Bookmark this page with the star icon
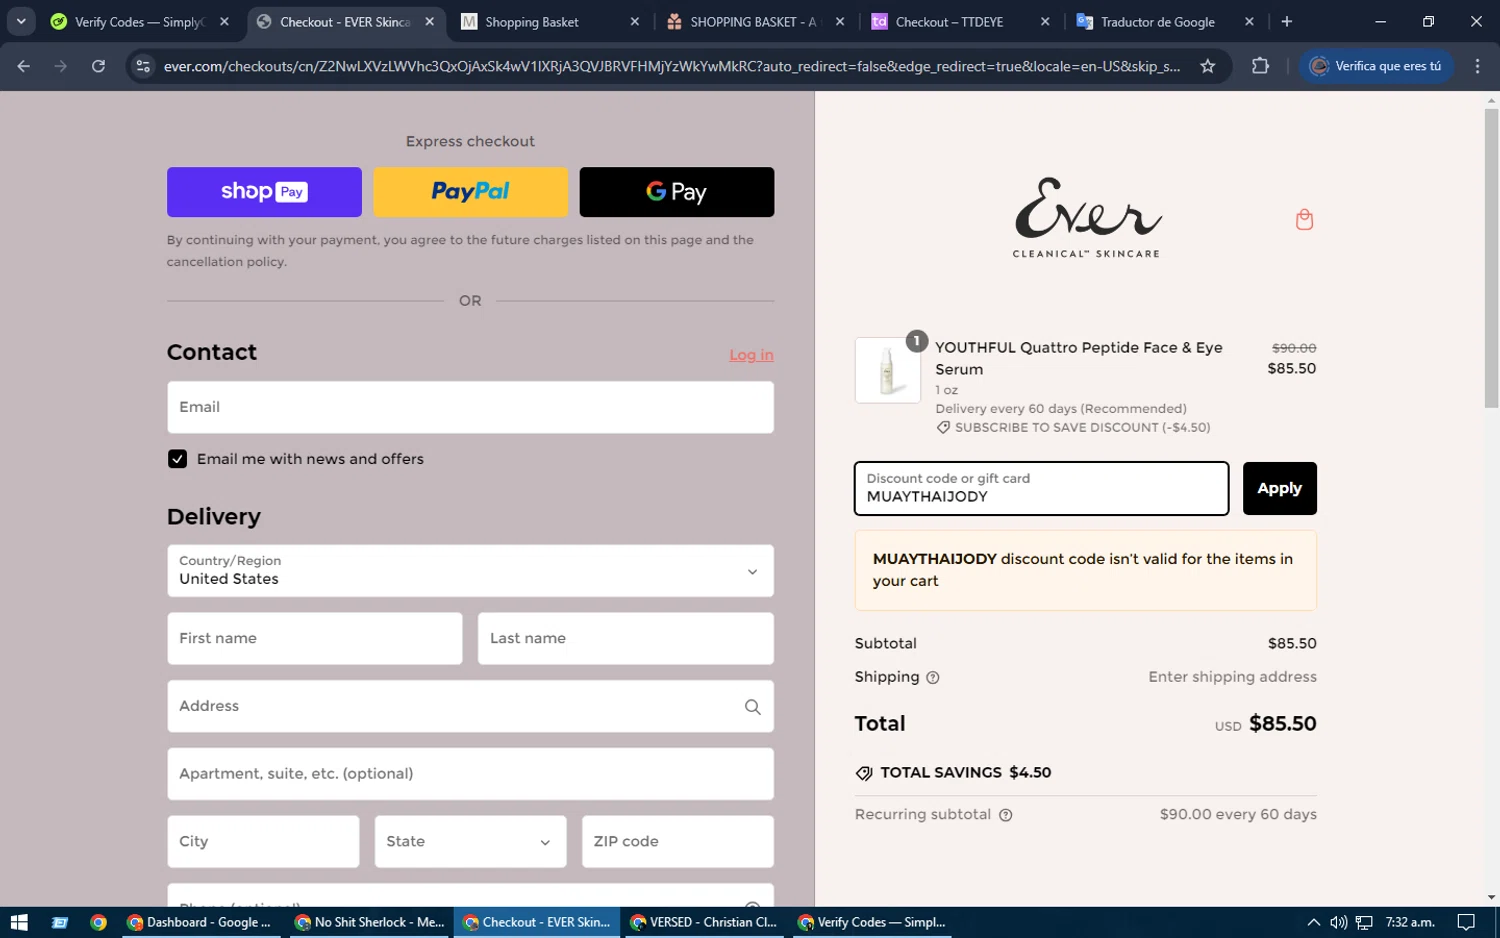Screen dimensions: 1500x938 pyautogui.click(x=1208, y=66)
